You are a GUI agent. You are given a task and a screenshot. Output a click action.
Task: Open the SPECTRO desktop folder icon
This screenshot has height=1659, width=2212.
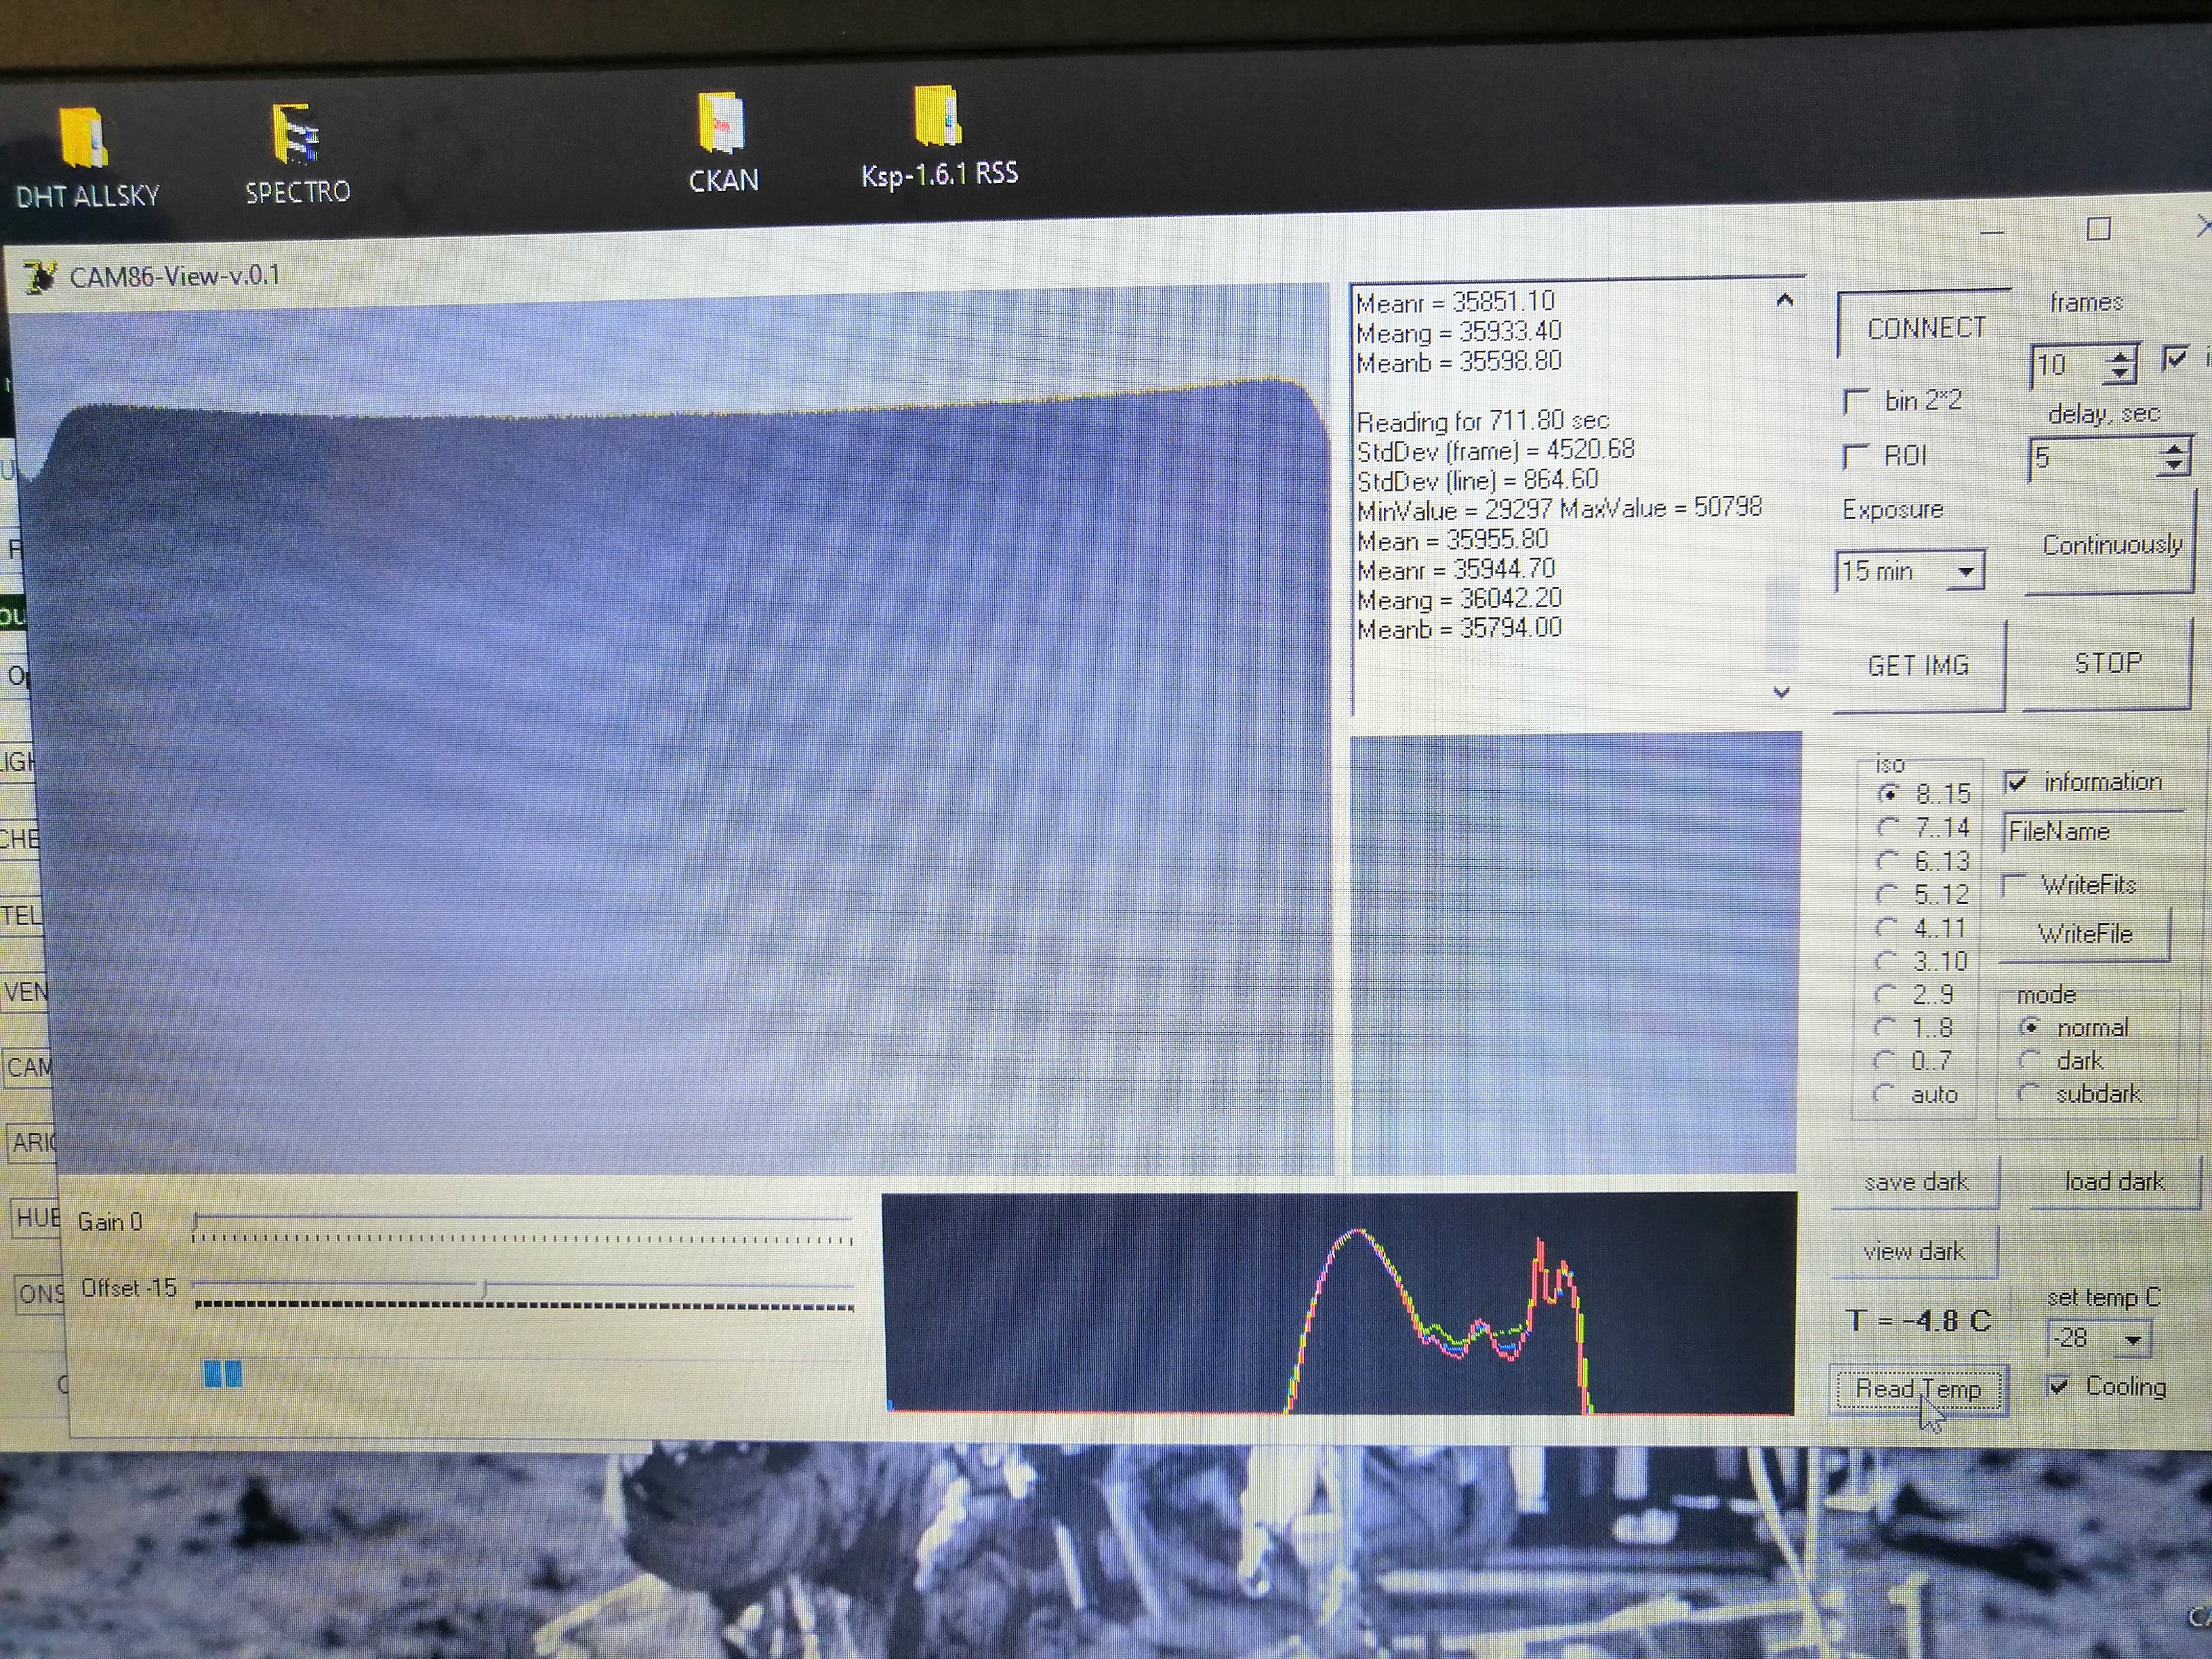tap(297, 135)
